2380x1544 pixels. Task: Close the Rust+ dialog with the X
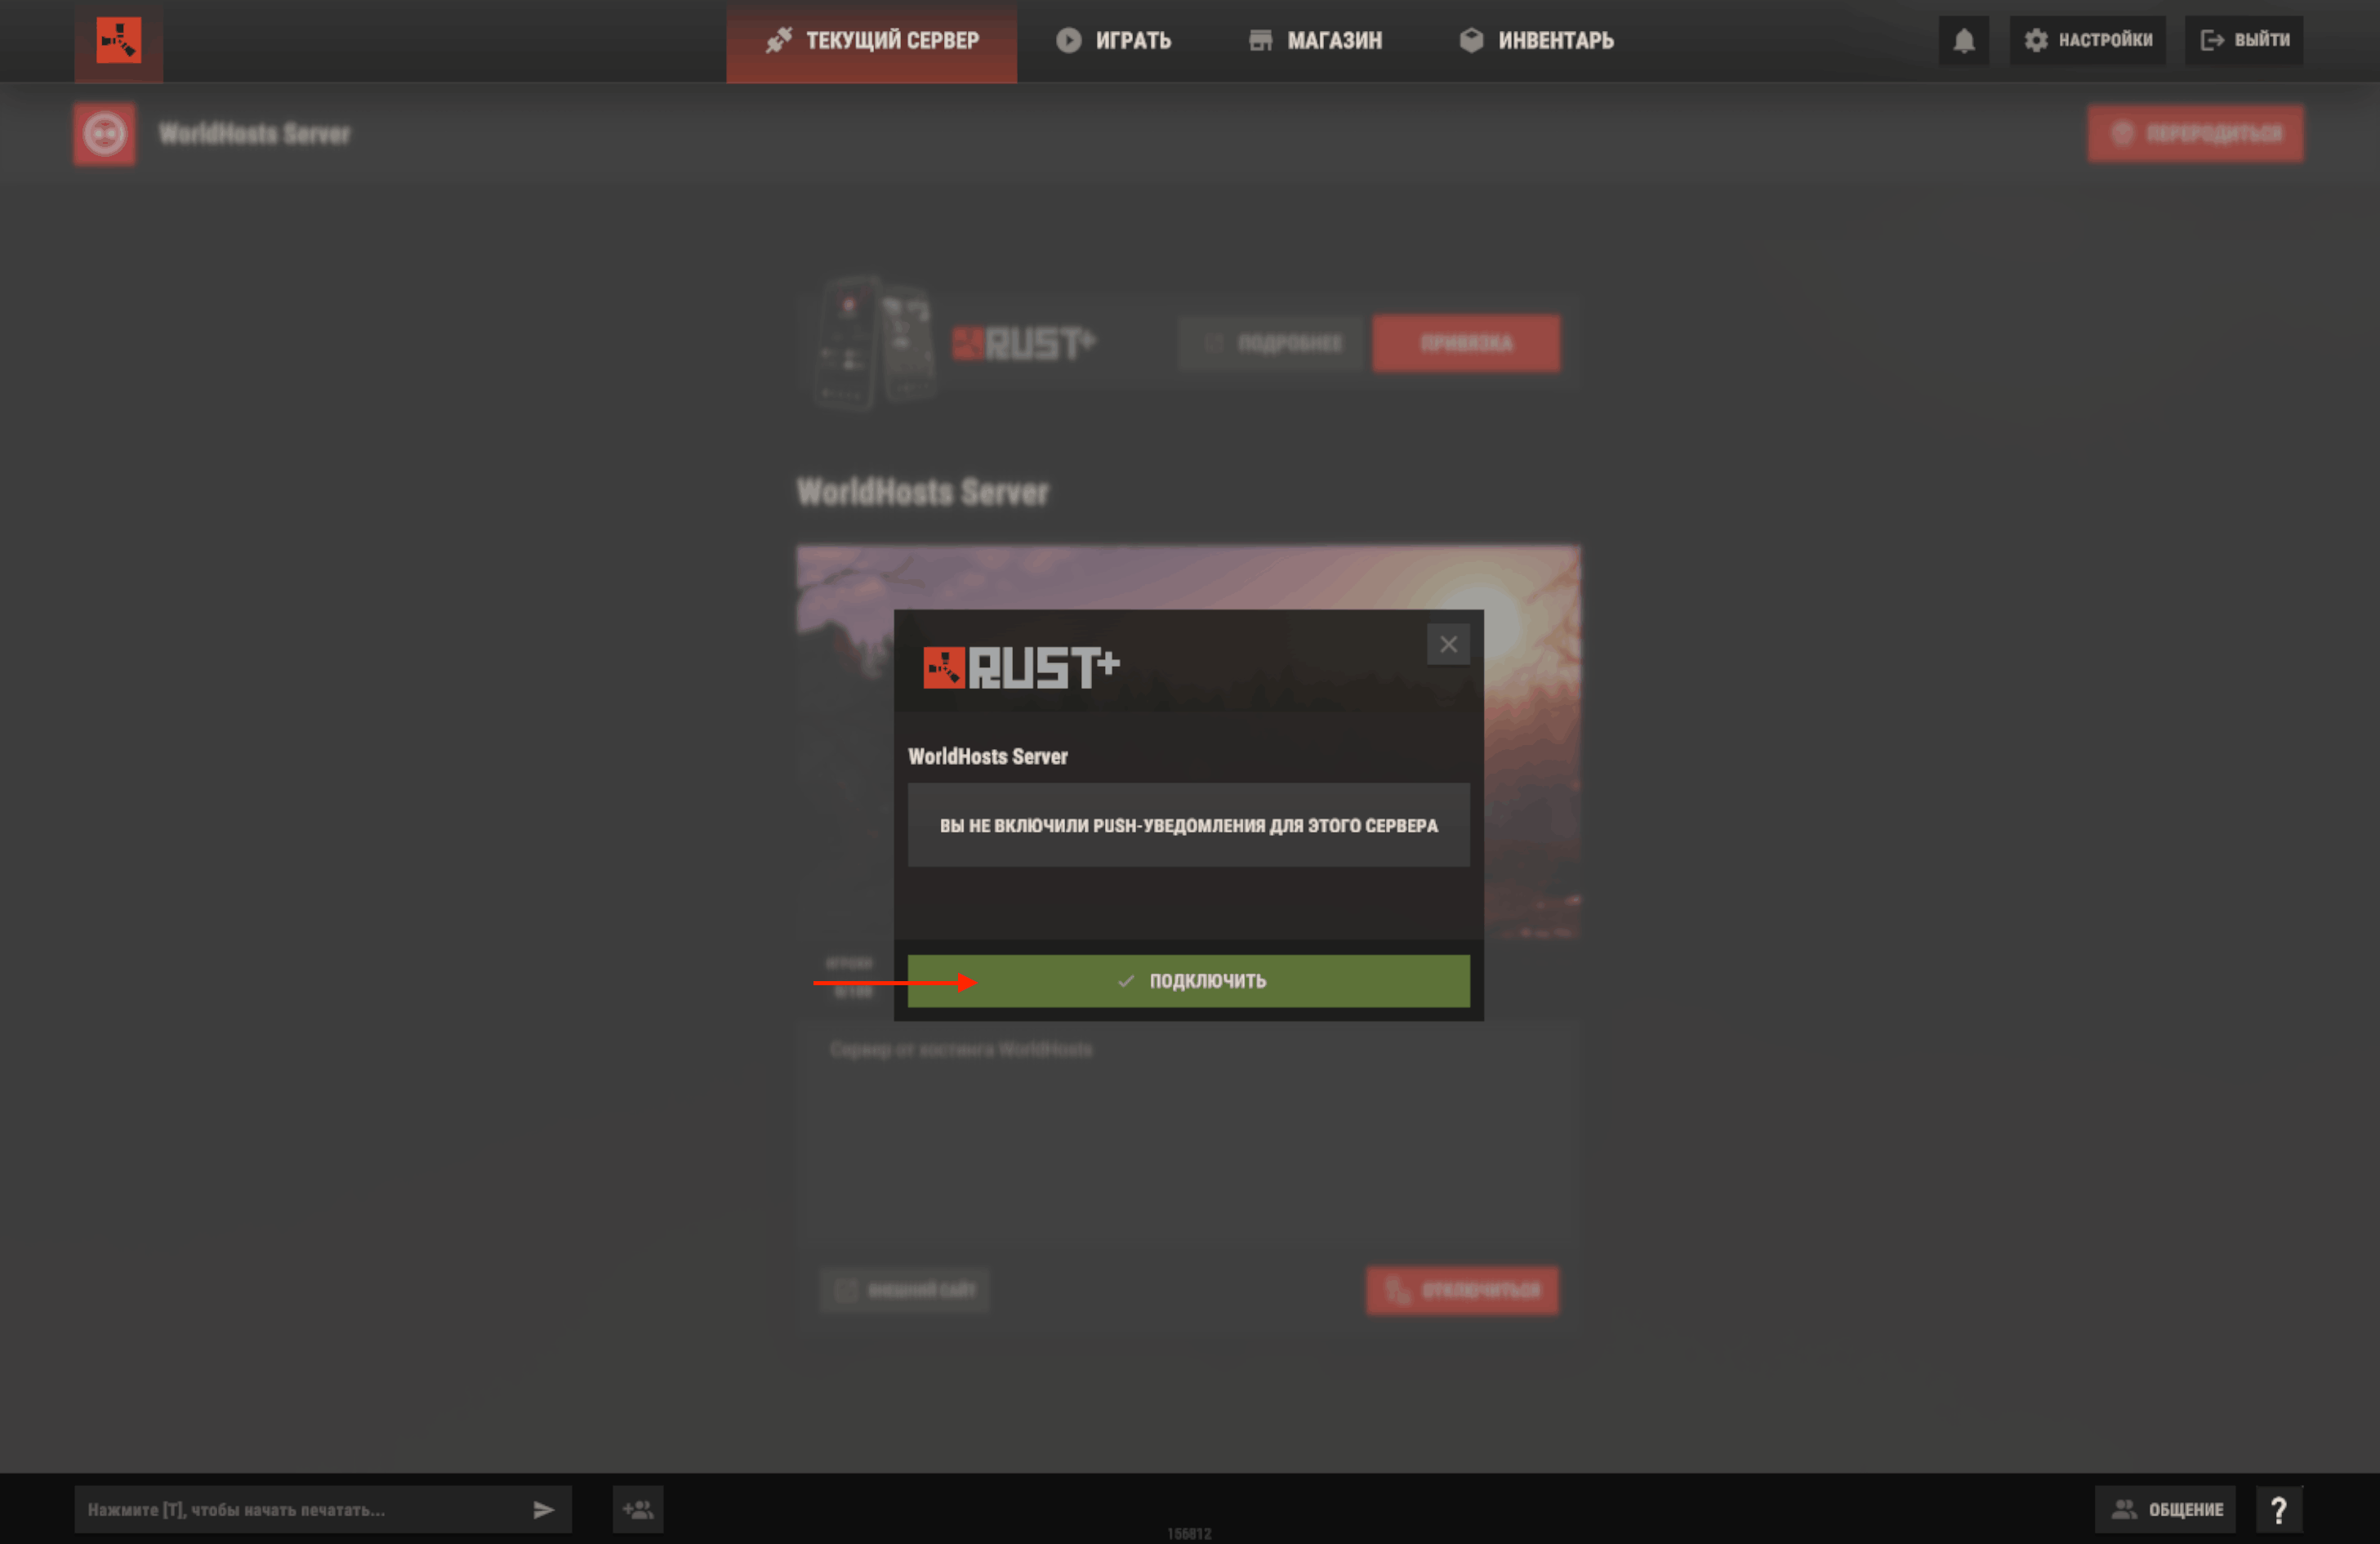1448,645
